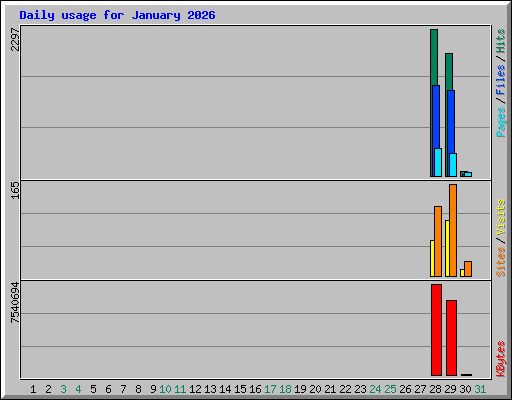Click day label 21 on the x-axis

click(x=330, y=389)
